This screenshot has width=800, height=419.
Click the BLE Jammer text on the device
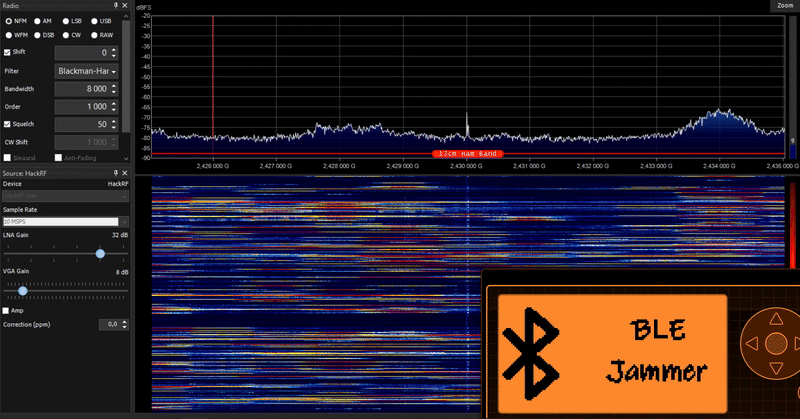point(657,351)
